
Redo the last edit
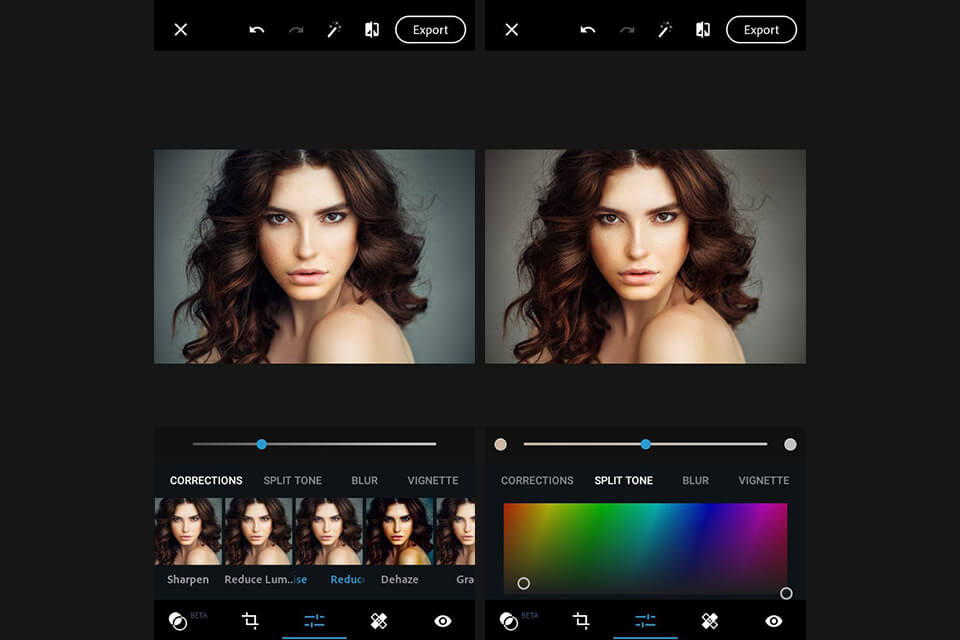(295, 29)
